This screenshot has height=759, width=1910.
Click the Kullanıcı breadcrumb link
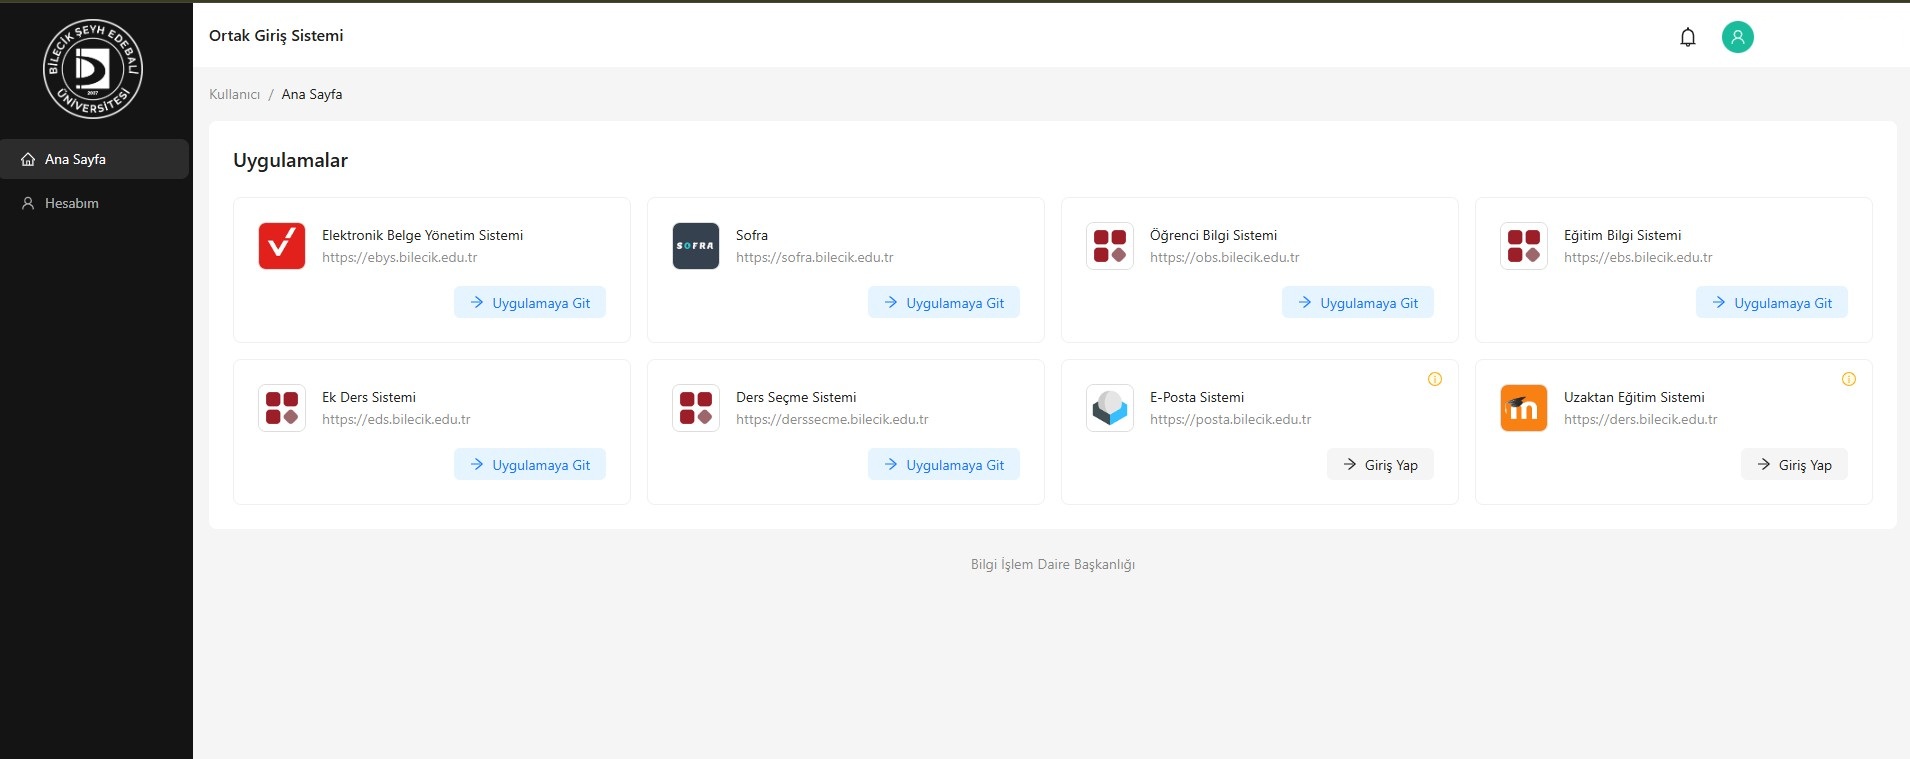(x=234, y=94)
